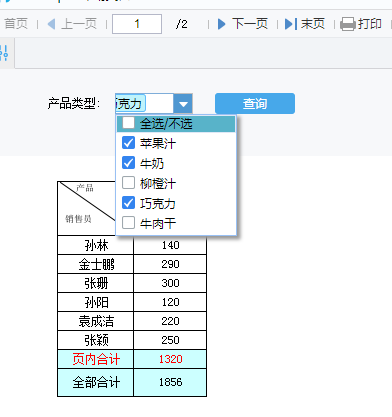The width and height of the screenshot is (392, 417).
Task: Select the 张珊 table cell
Action: pyautogui.click(x=96, y=283)
